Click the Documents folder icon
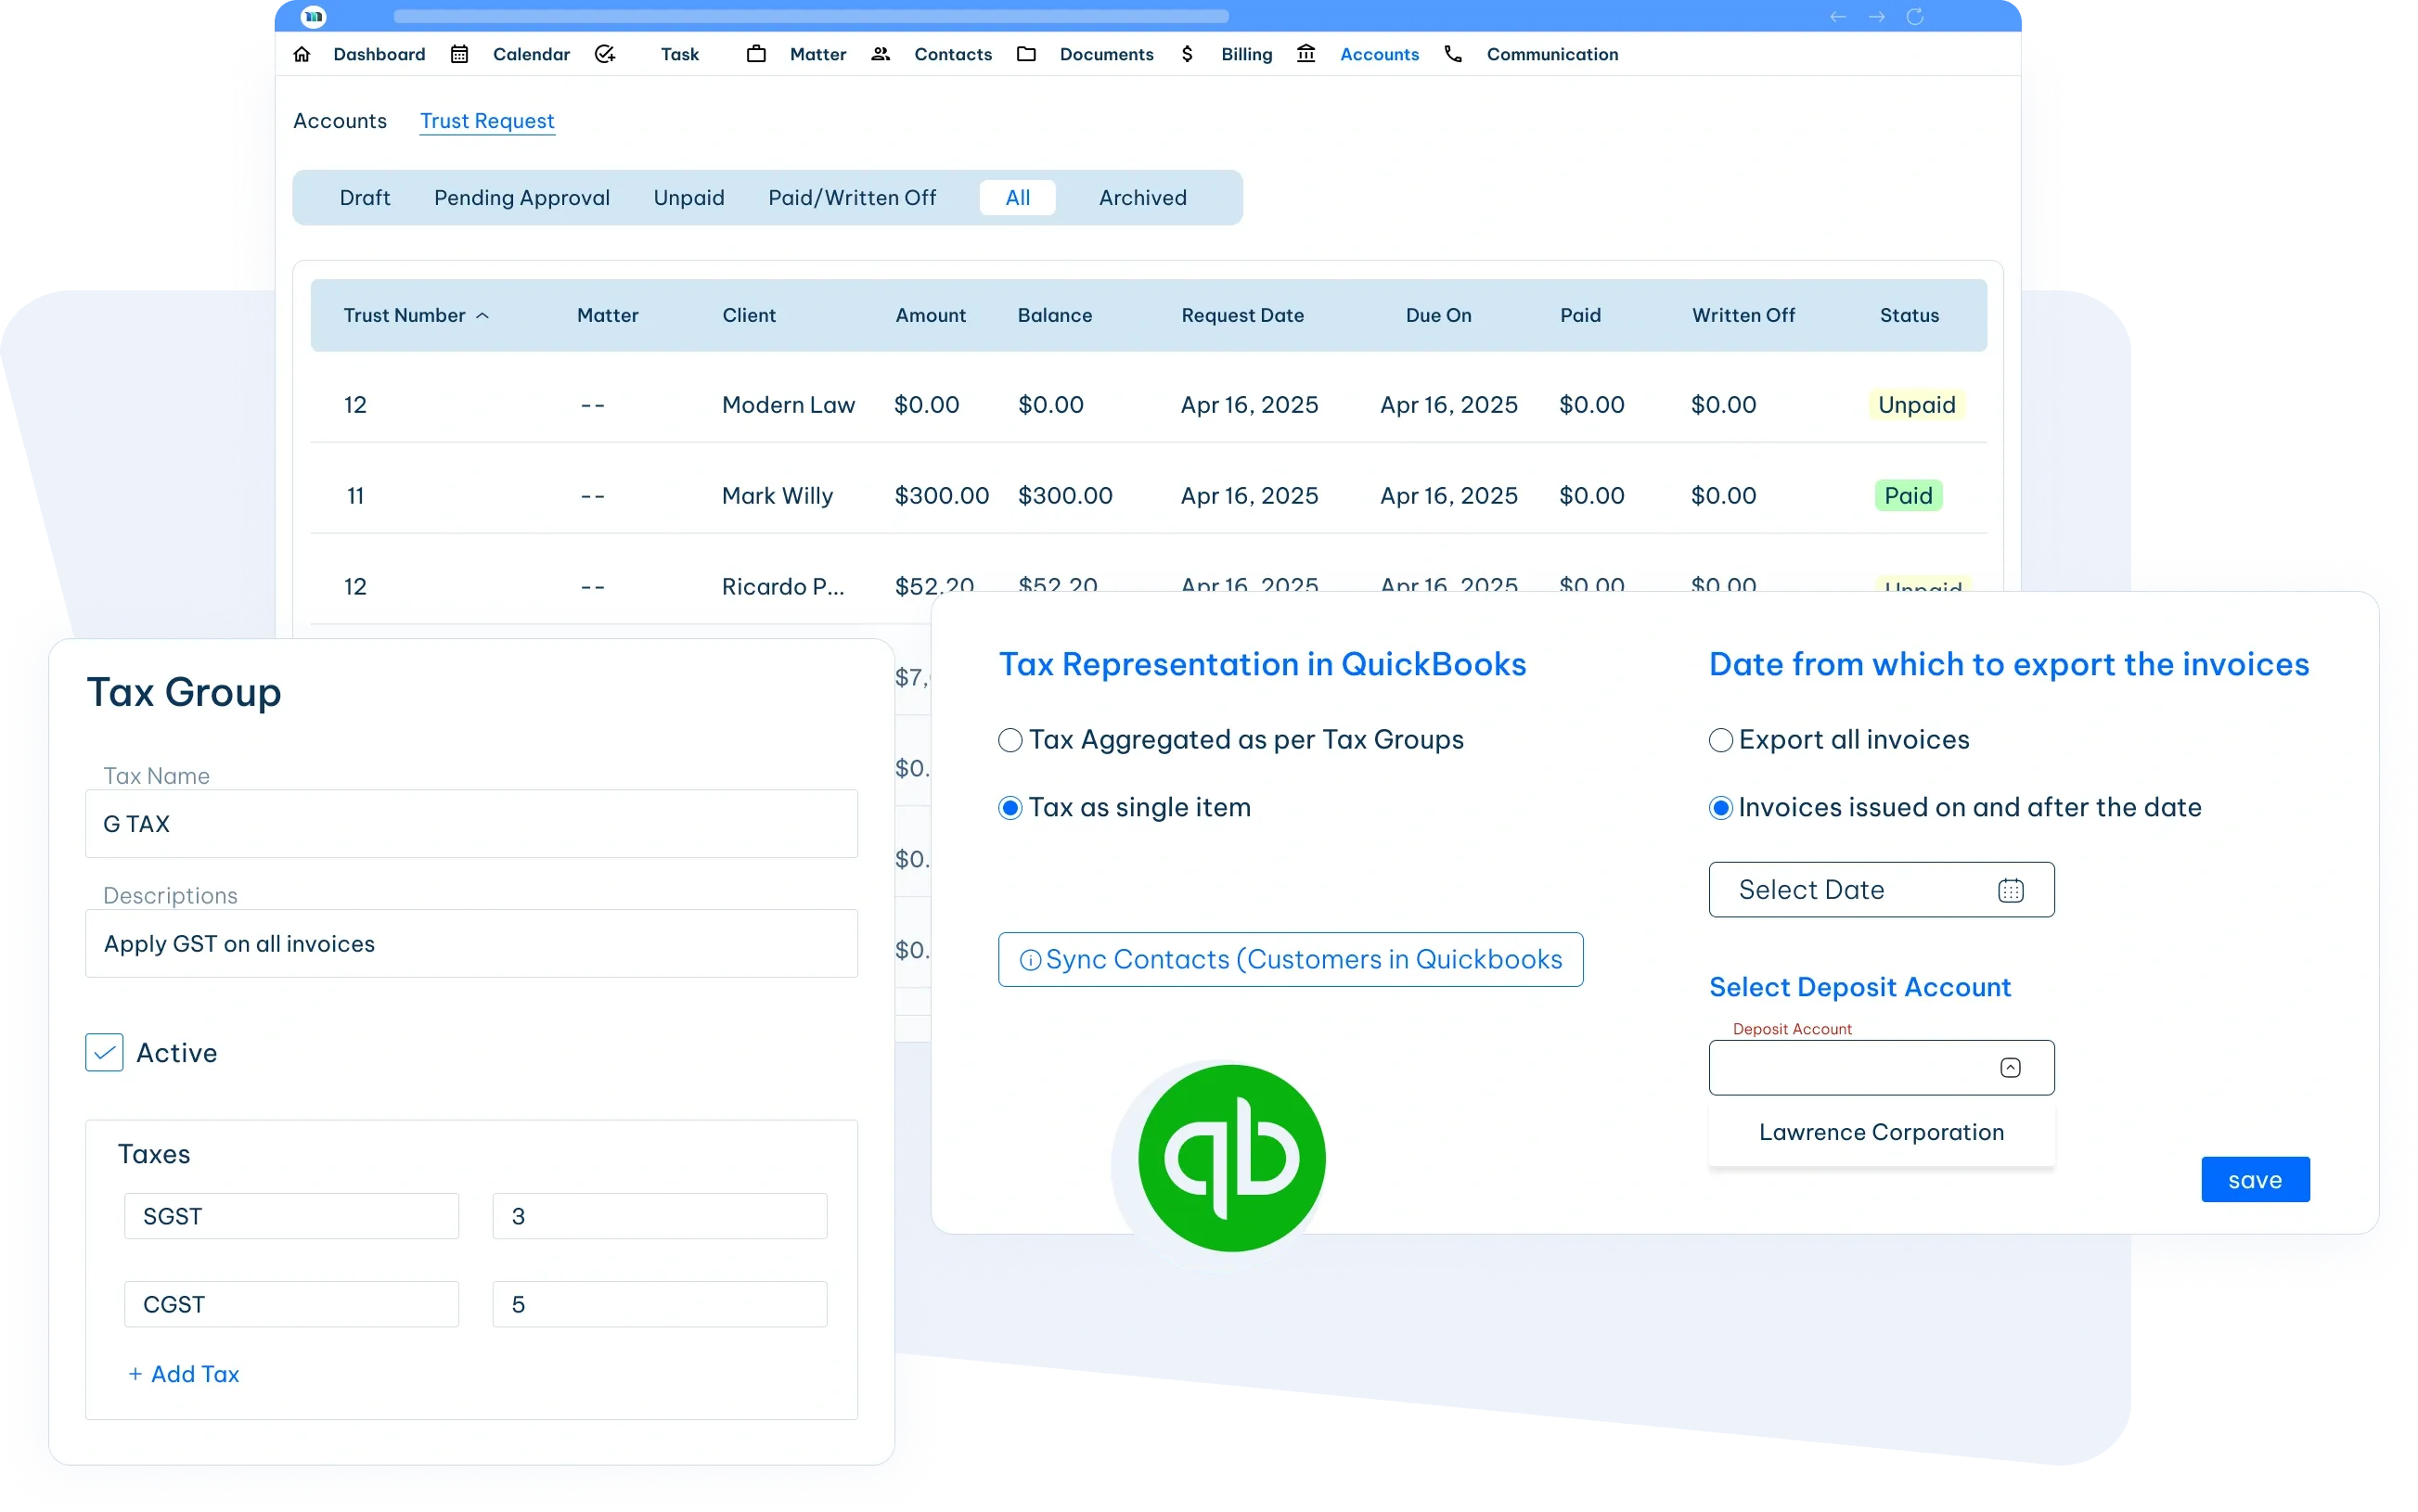2418x1512 pixels. [x=1026, y=54]
